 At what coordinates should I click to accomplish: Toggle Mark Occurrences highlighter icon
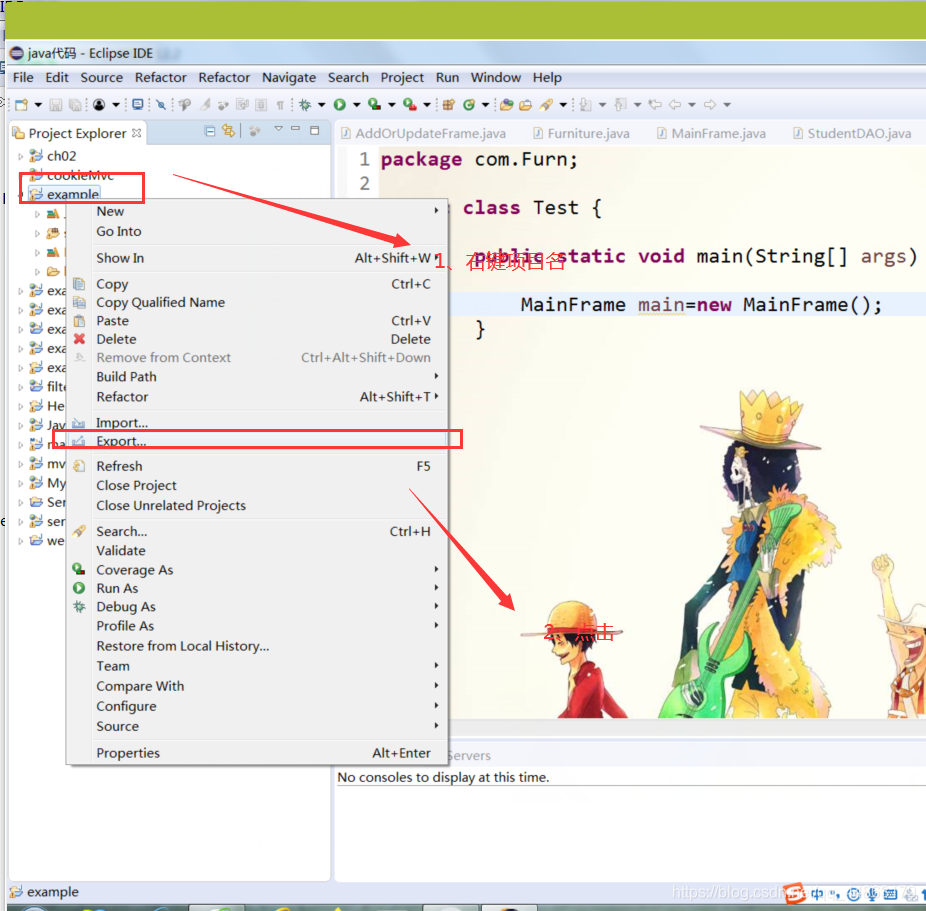[204, 105]
